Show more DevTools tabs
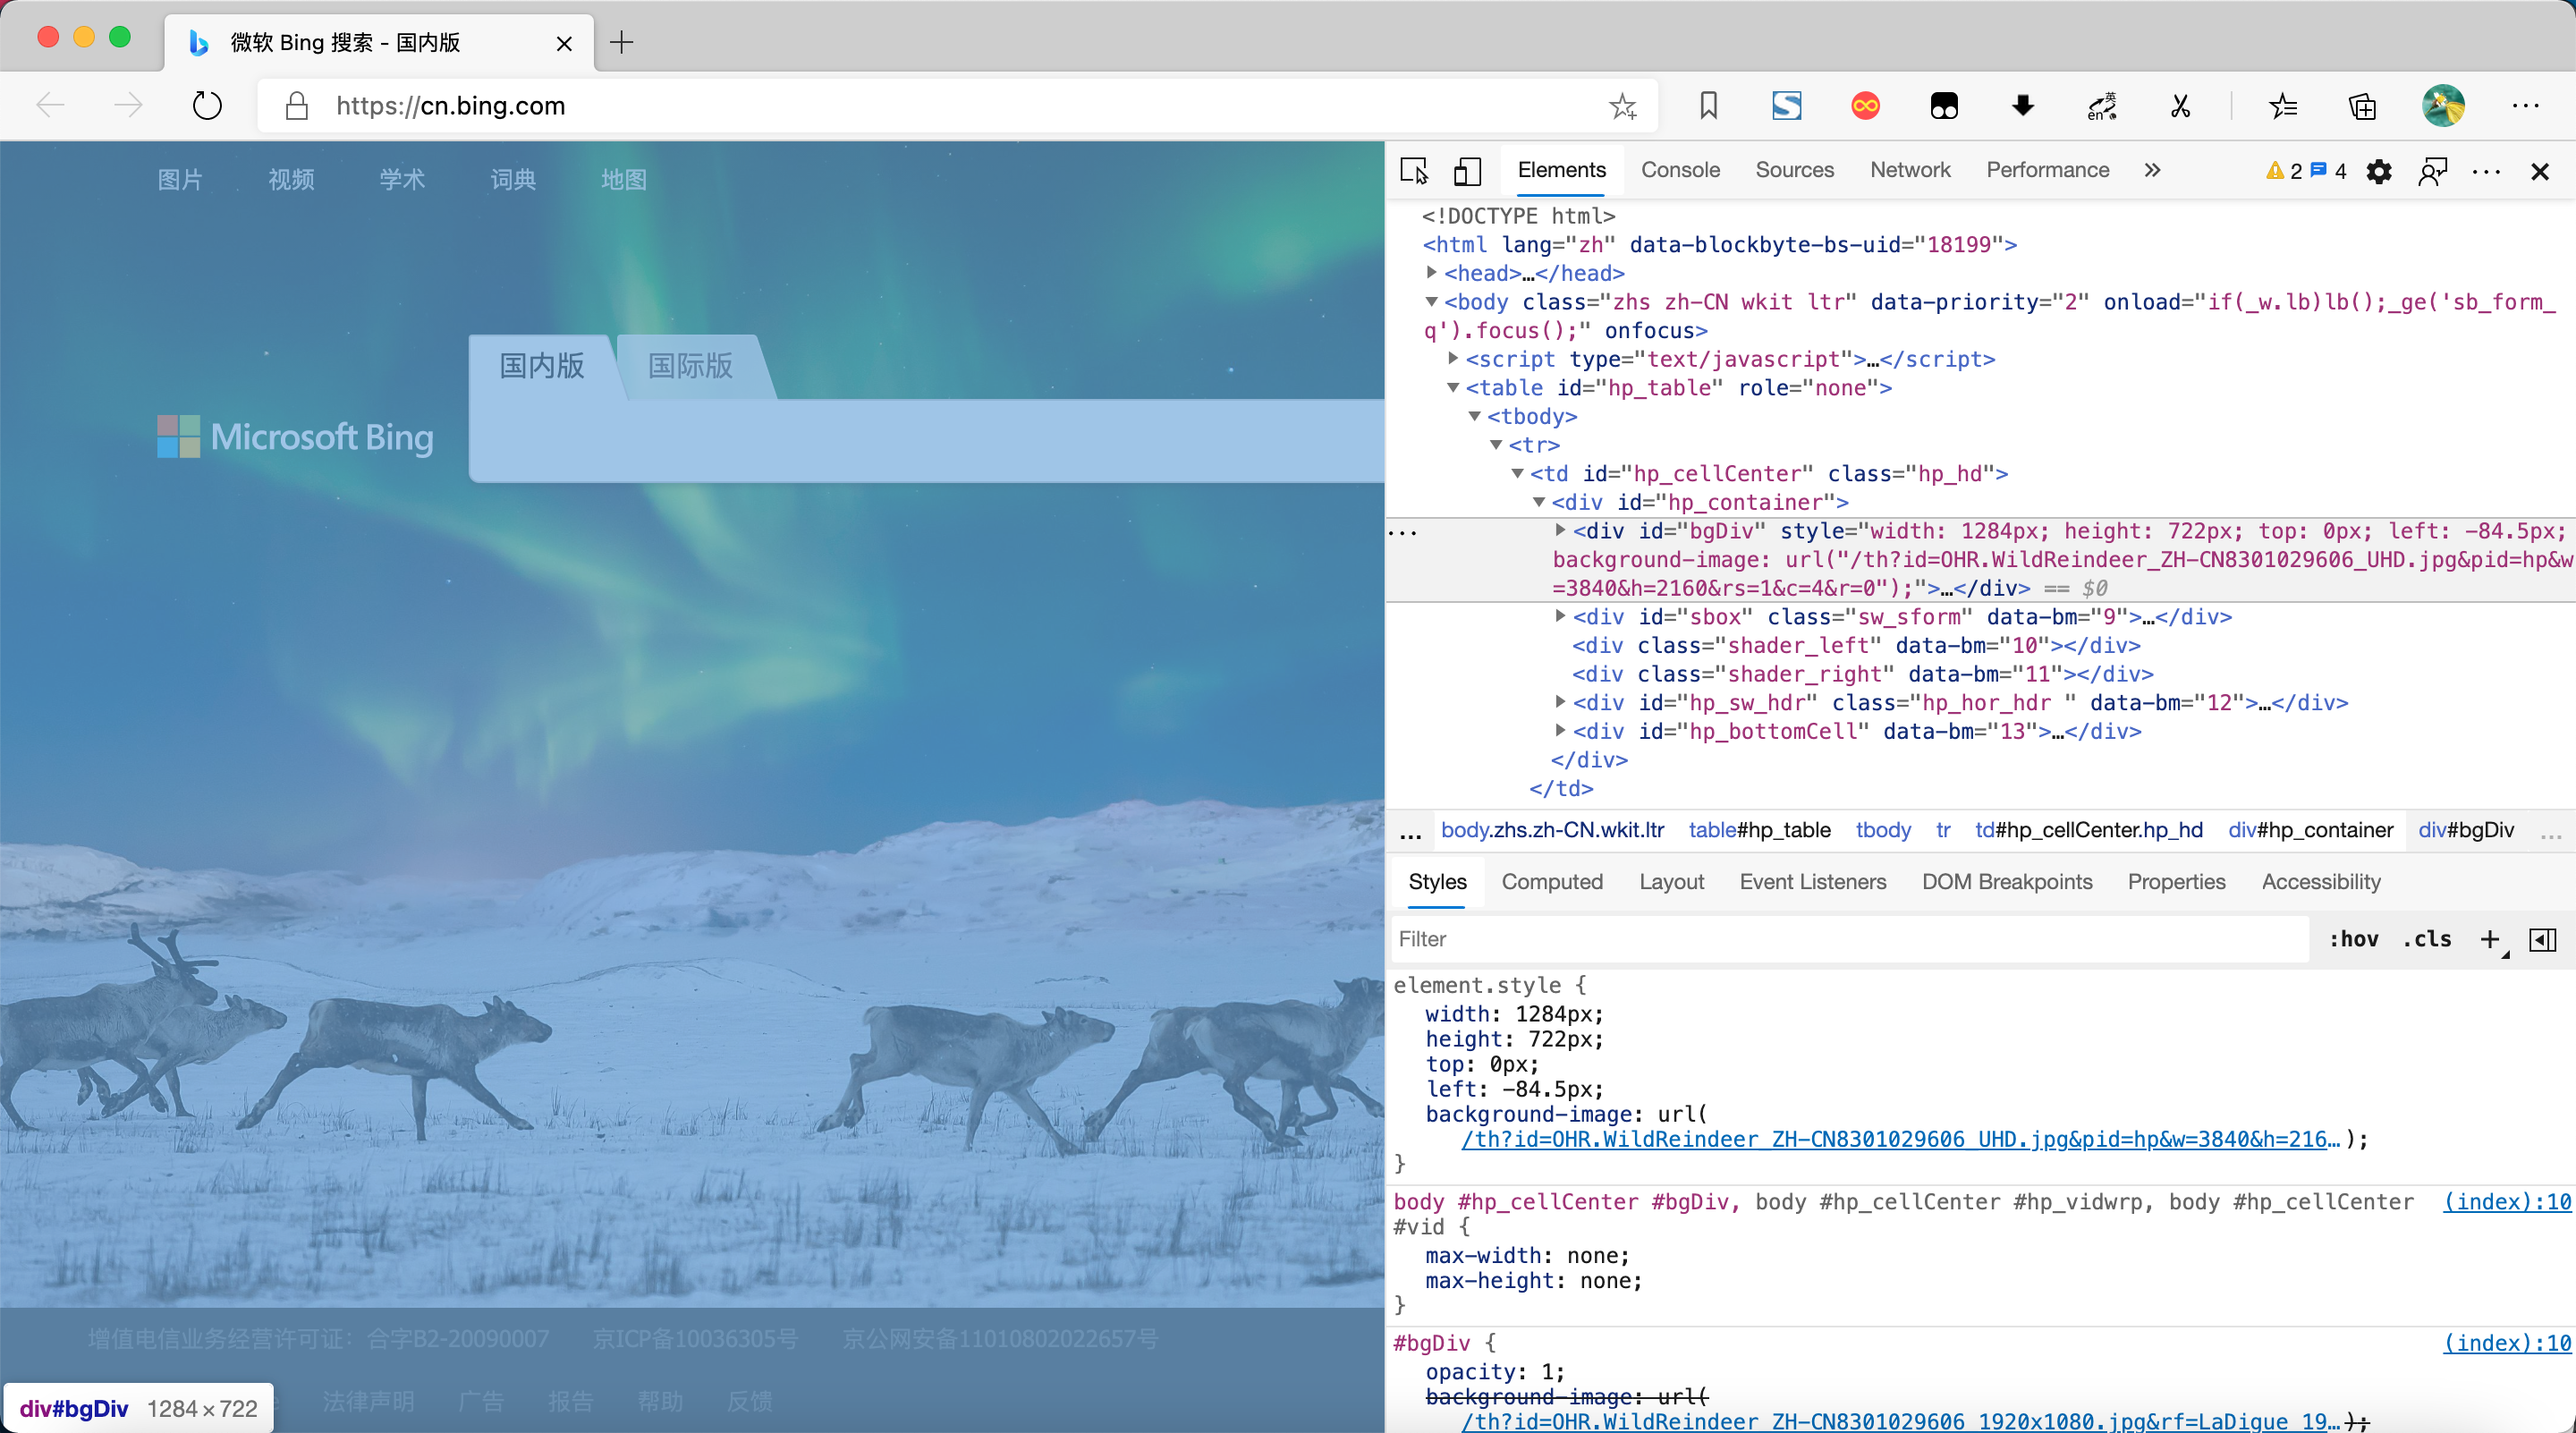This screenshot has width=2576, height=1433. pyautogui.click(x=2152, y=170)
